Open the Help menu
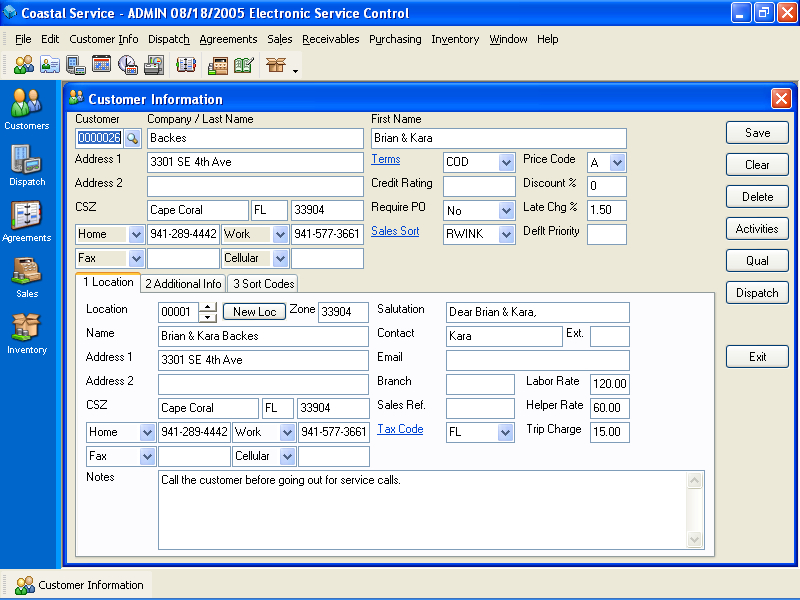This screenshot has width=800, height=600. click(547, 39)
